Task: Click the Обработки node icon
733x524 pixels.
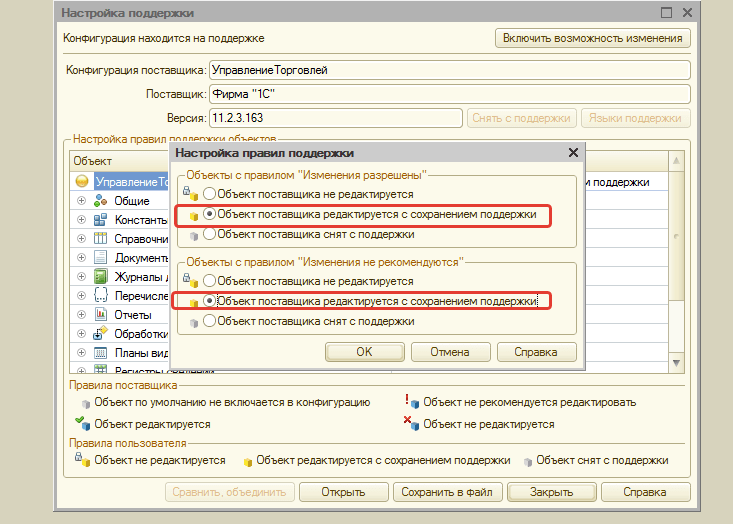Action: [100, 334]
